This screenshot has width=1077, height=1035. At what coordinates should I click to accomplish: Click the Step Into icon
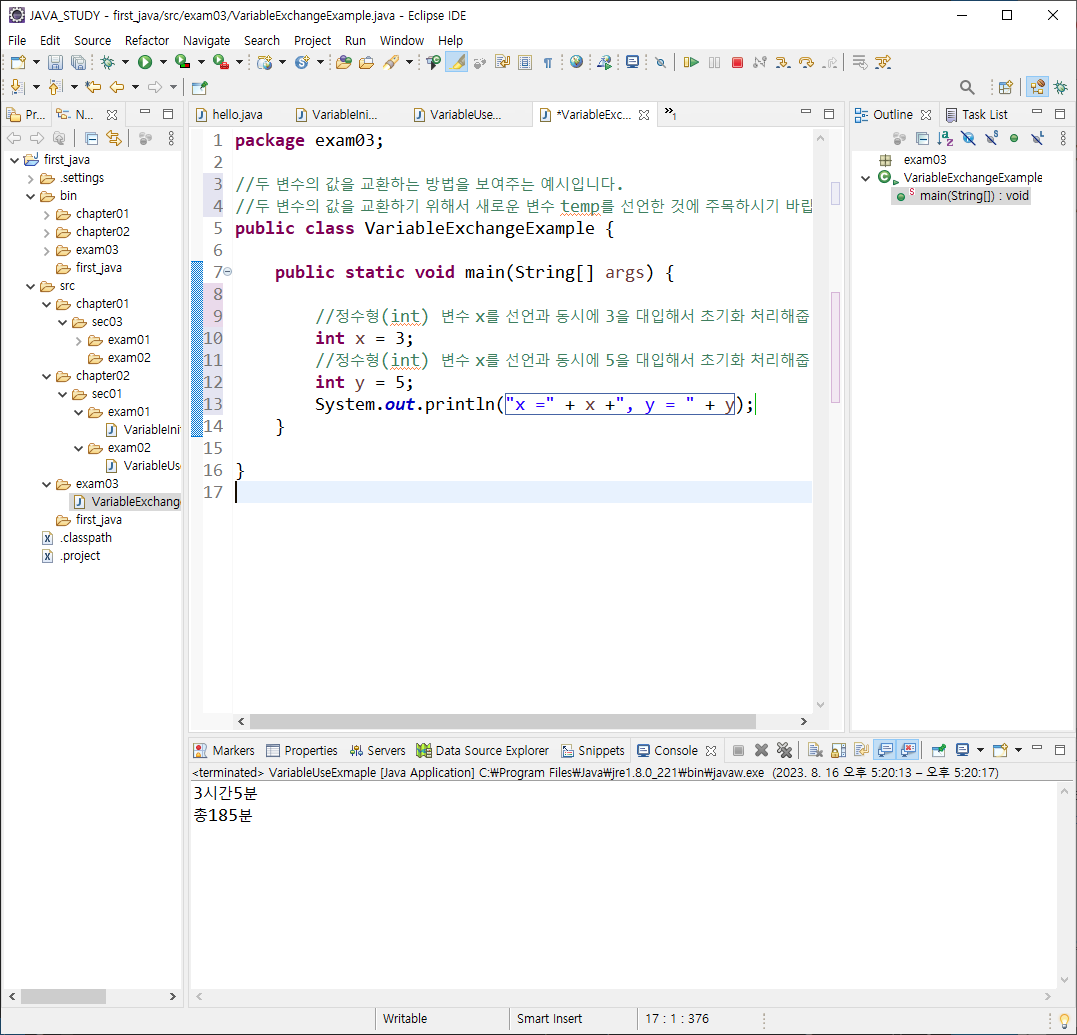pos(782,62)
